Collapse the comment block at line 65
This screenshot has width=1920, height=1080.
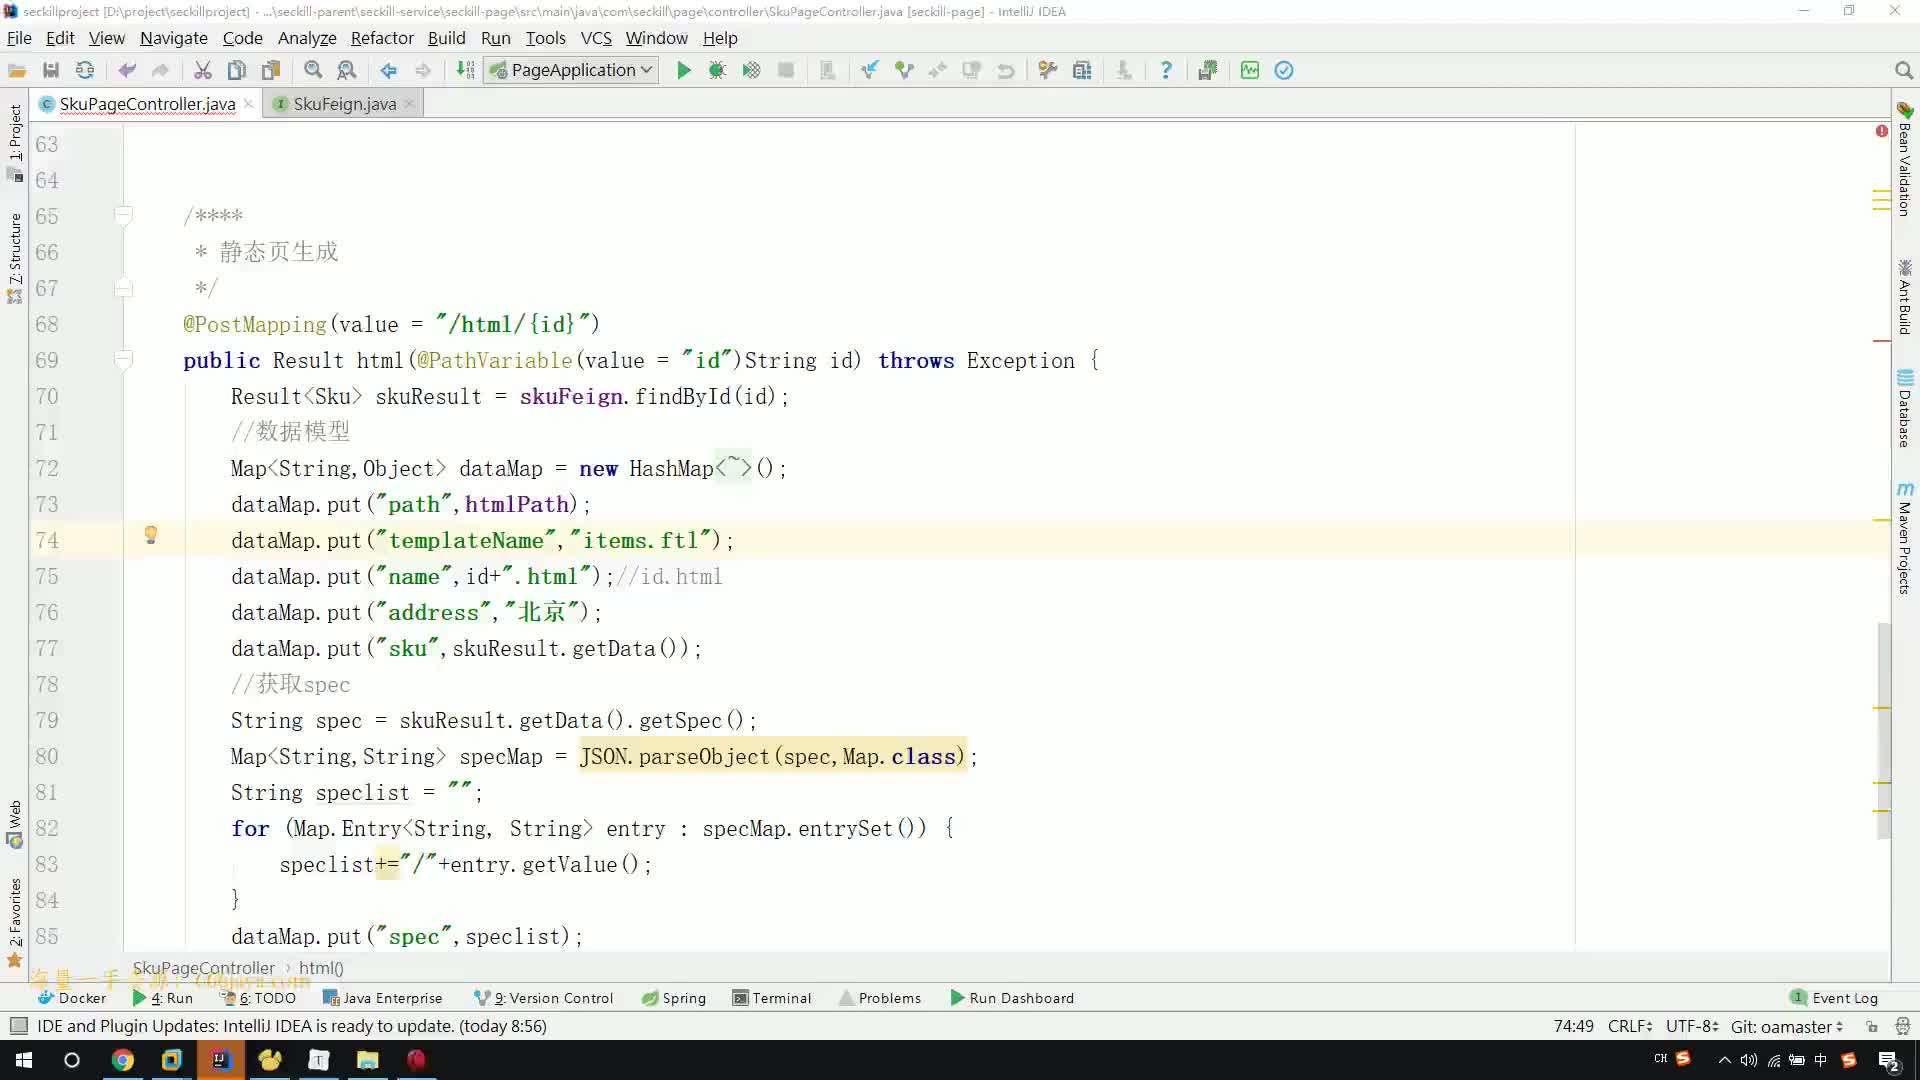(x=124, y=215)
